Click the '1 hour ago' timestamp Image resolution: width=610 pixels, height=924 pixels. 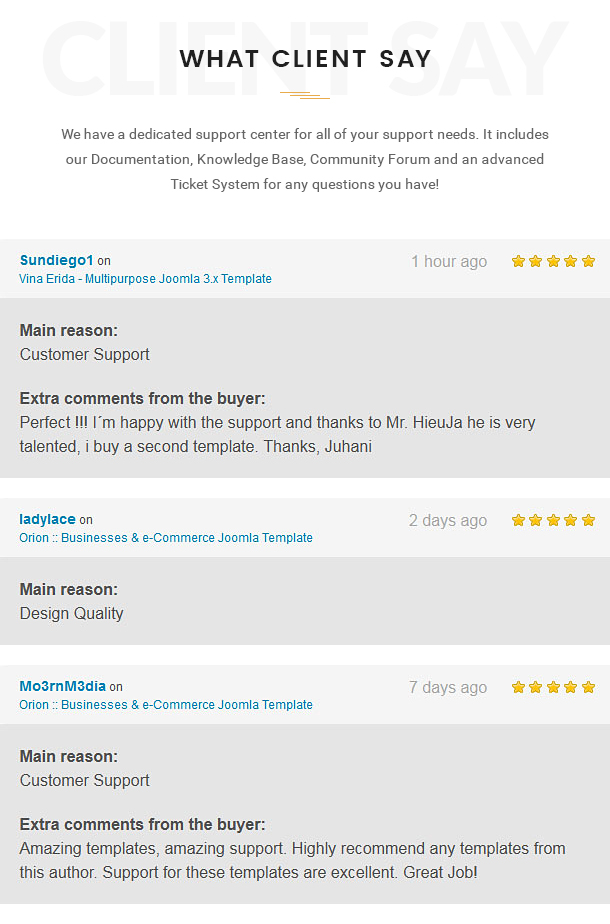(449, 261)
